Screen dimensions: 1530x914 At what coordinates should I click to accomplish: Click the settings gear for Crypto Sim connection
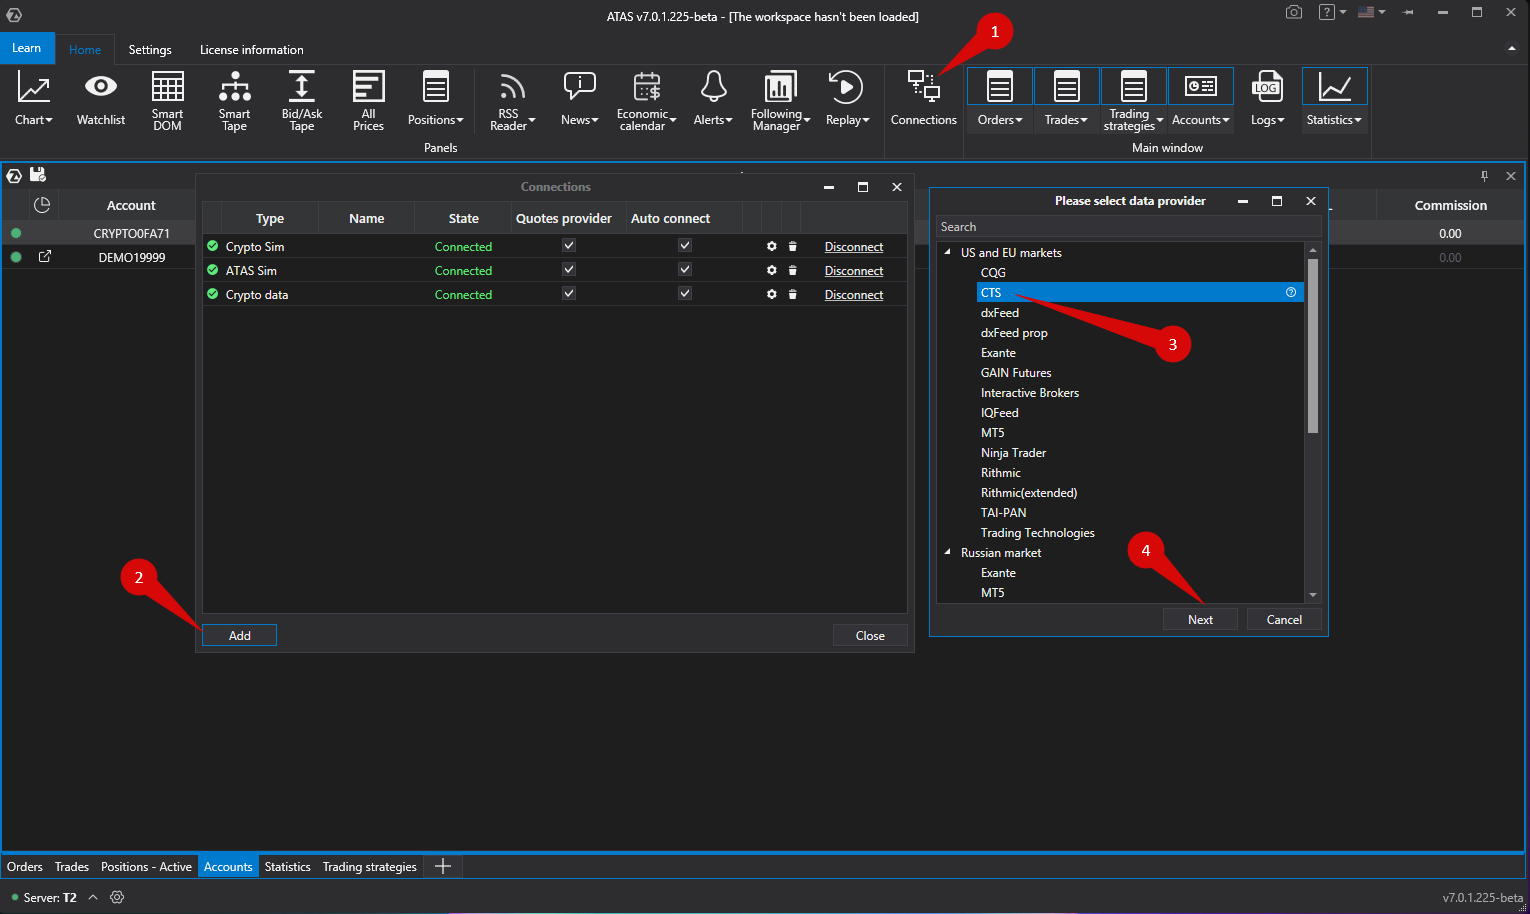pyautogui.click(x=772, y=246)
